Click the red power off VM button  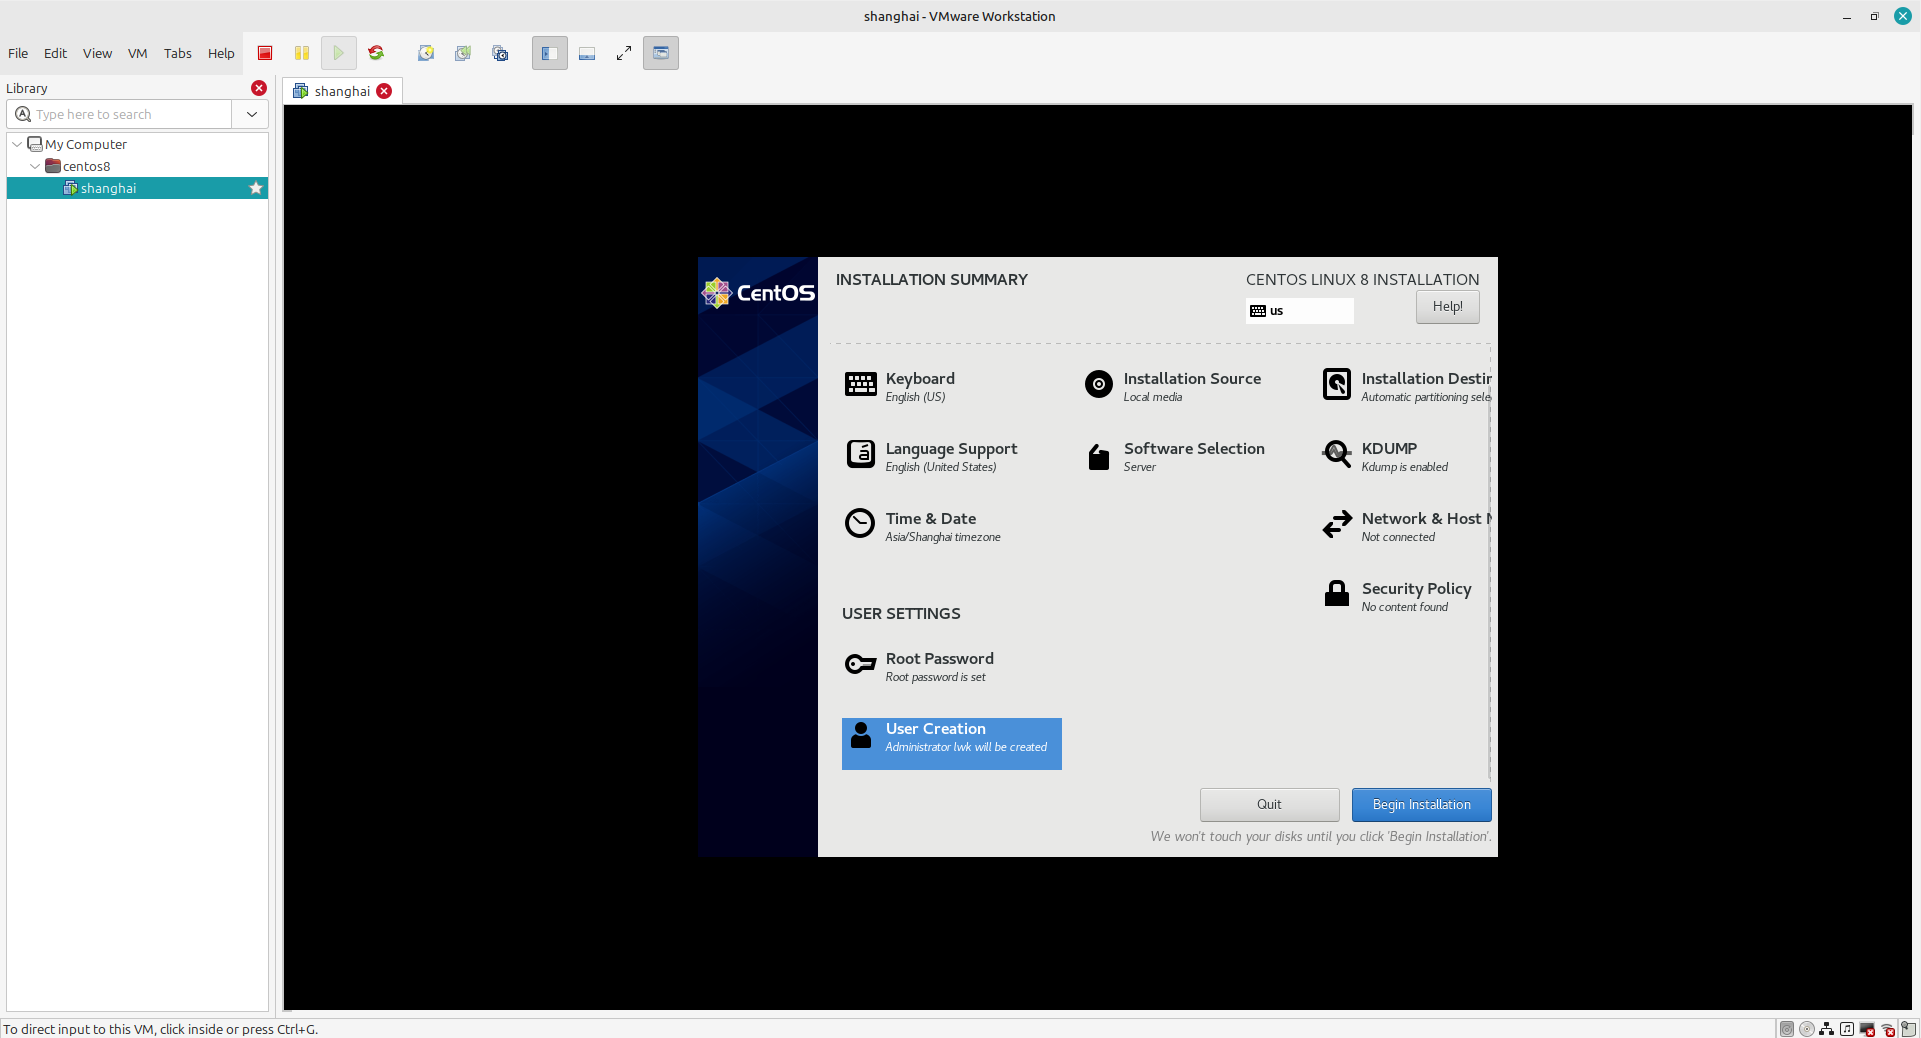[265, 53]
